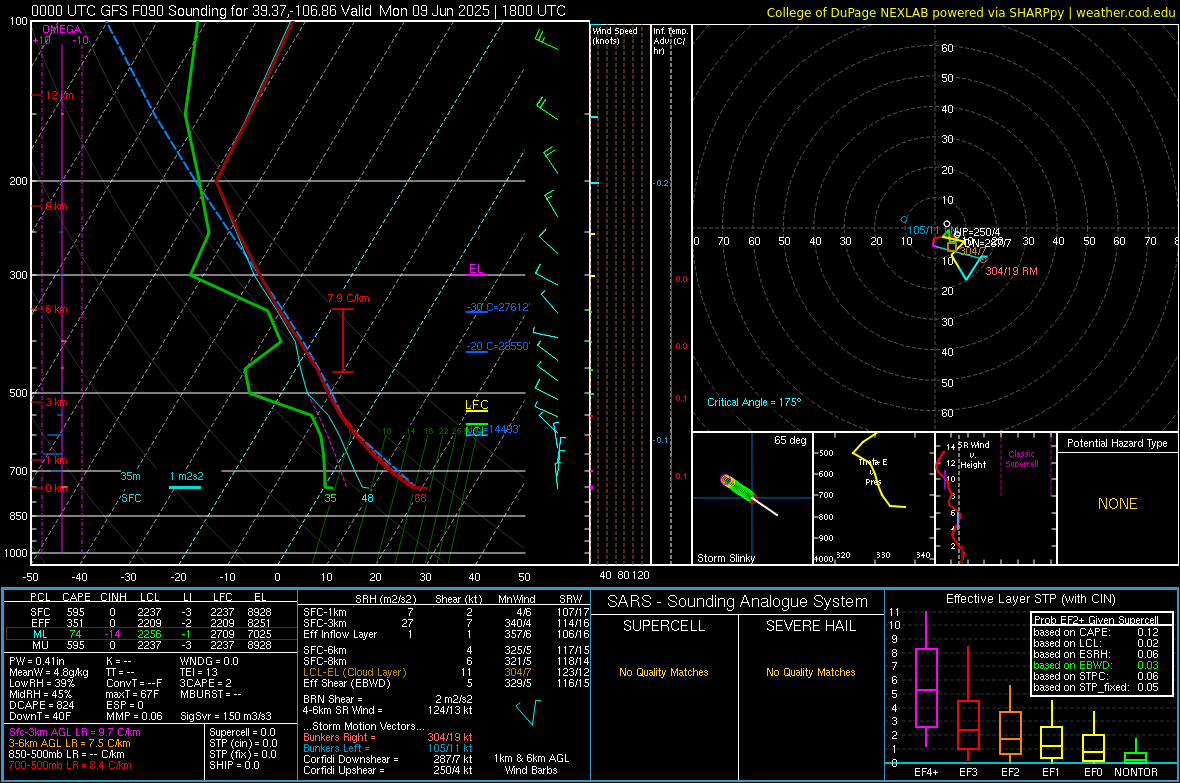Screen dimensions: 1180x783
Task: Select the EFF parcel row
Action: point(149,623)
